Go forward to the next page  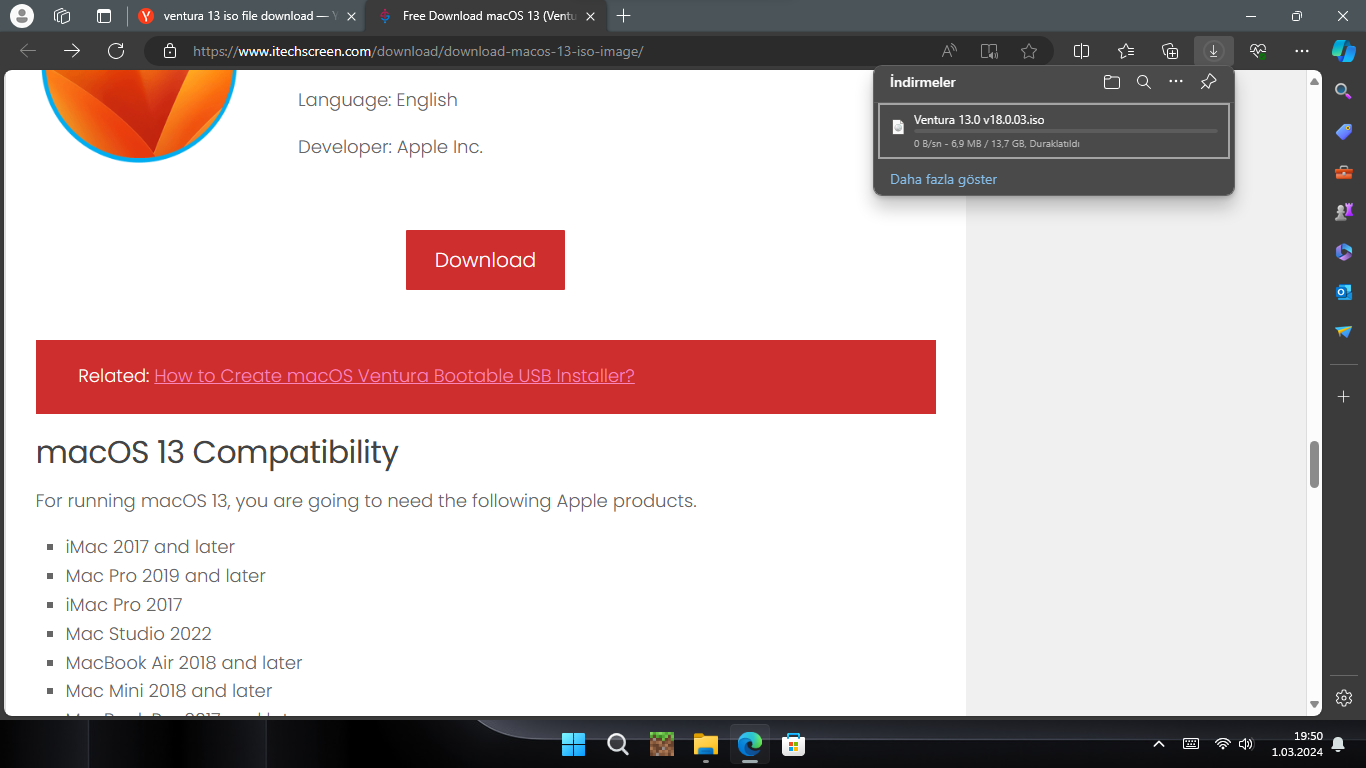(72, 51)
